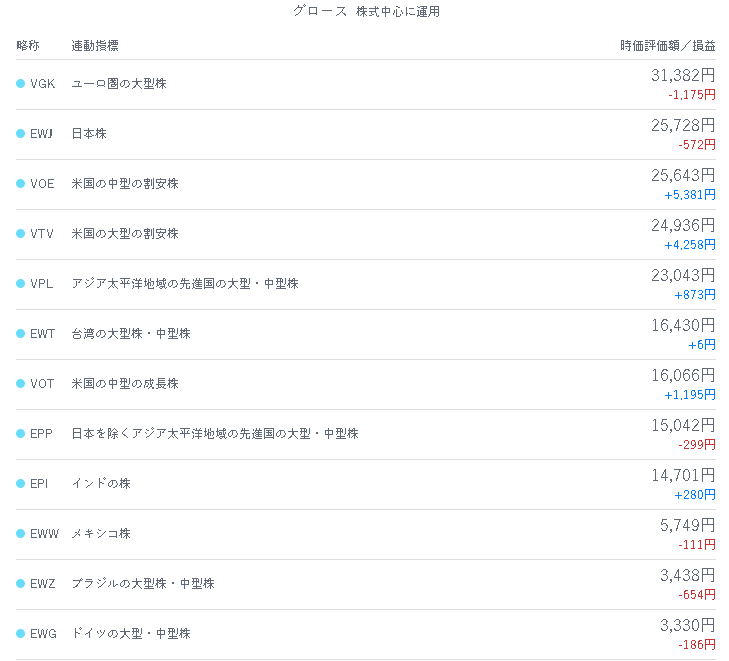
Task: Select the blue dot next to VPL
Action: click(x=20, y=284)
